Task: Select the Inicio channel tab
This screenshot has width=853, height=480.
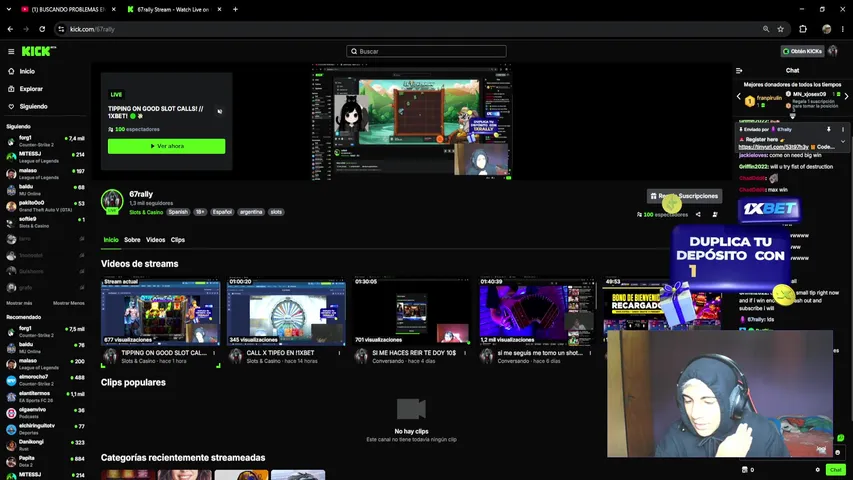Action: (111, 240)
